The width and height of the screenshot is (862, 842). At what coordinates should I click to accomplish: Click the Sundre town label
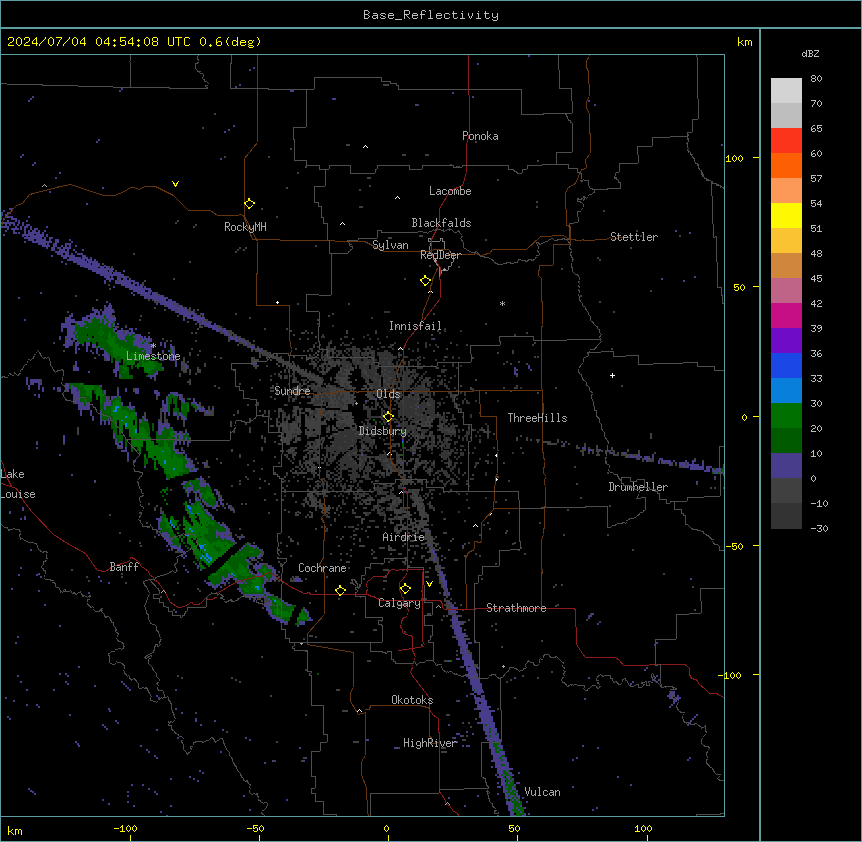pyautogui.click(x=292, y=391)
